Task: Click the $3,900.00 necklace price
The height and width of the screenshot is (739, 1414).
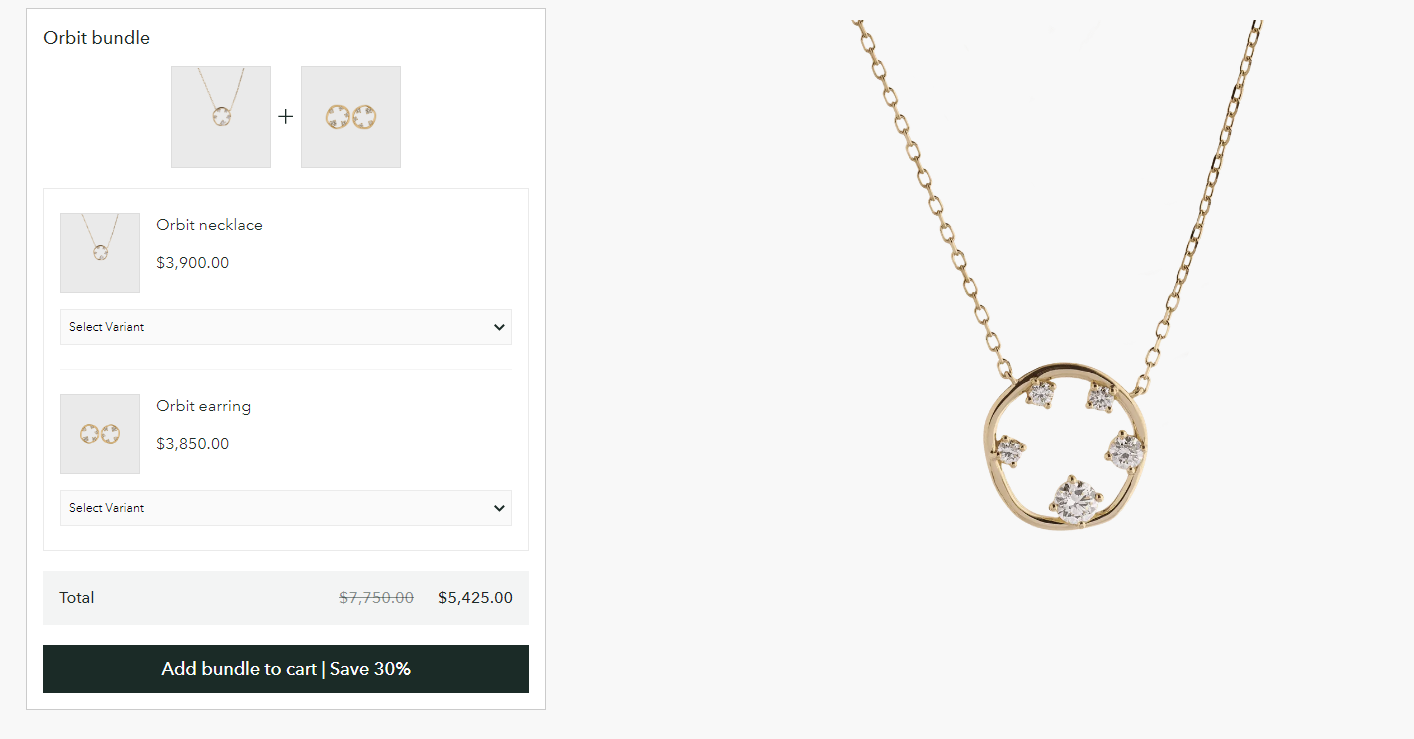Action: click(193, 263)
